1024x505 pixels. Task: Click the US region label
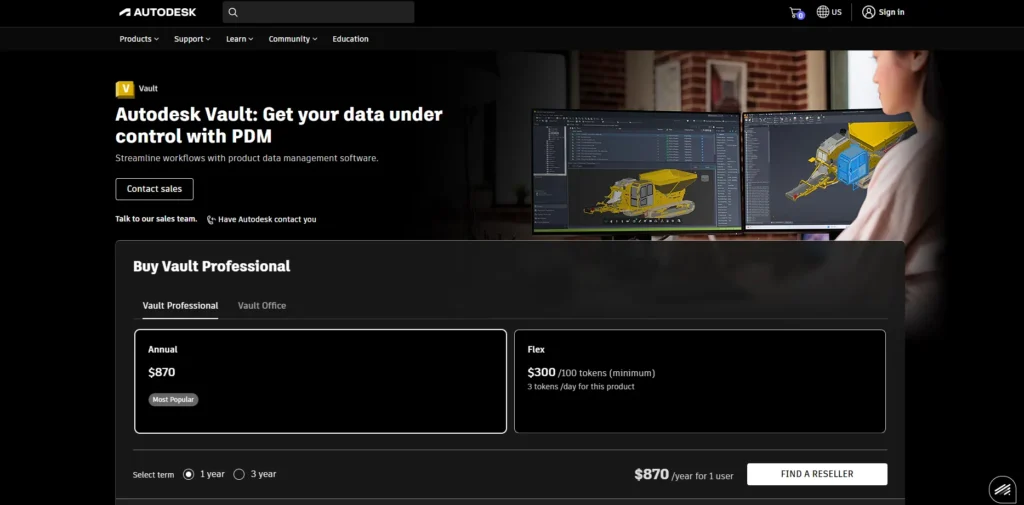(837, 12)
